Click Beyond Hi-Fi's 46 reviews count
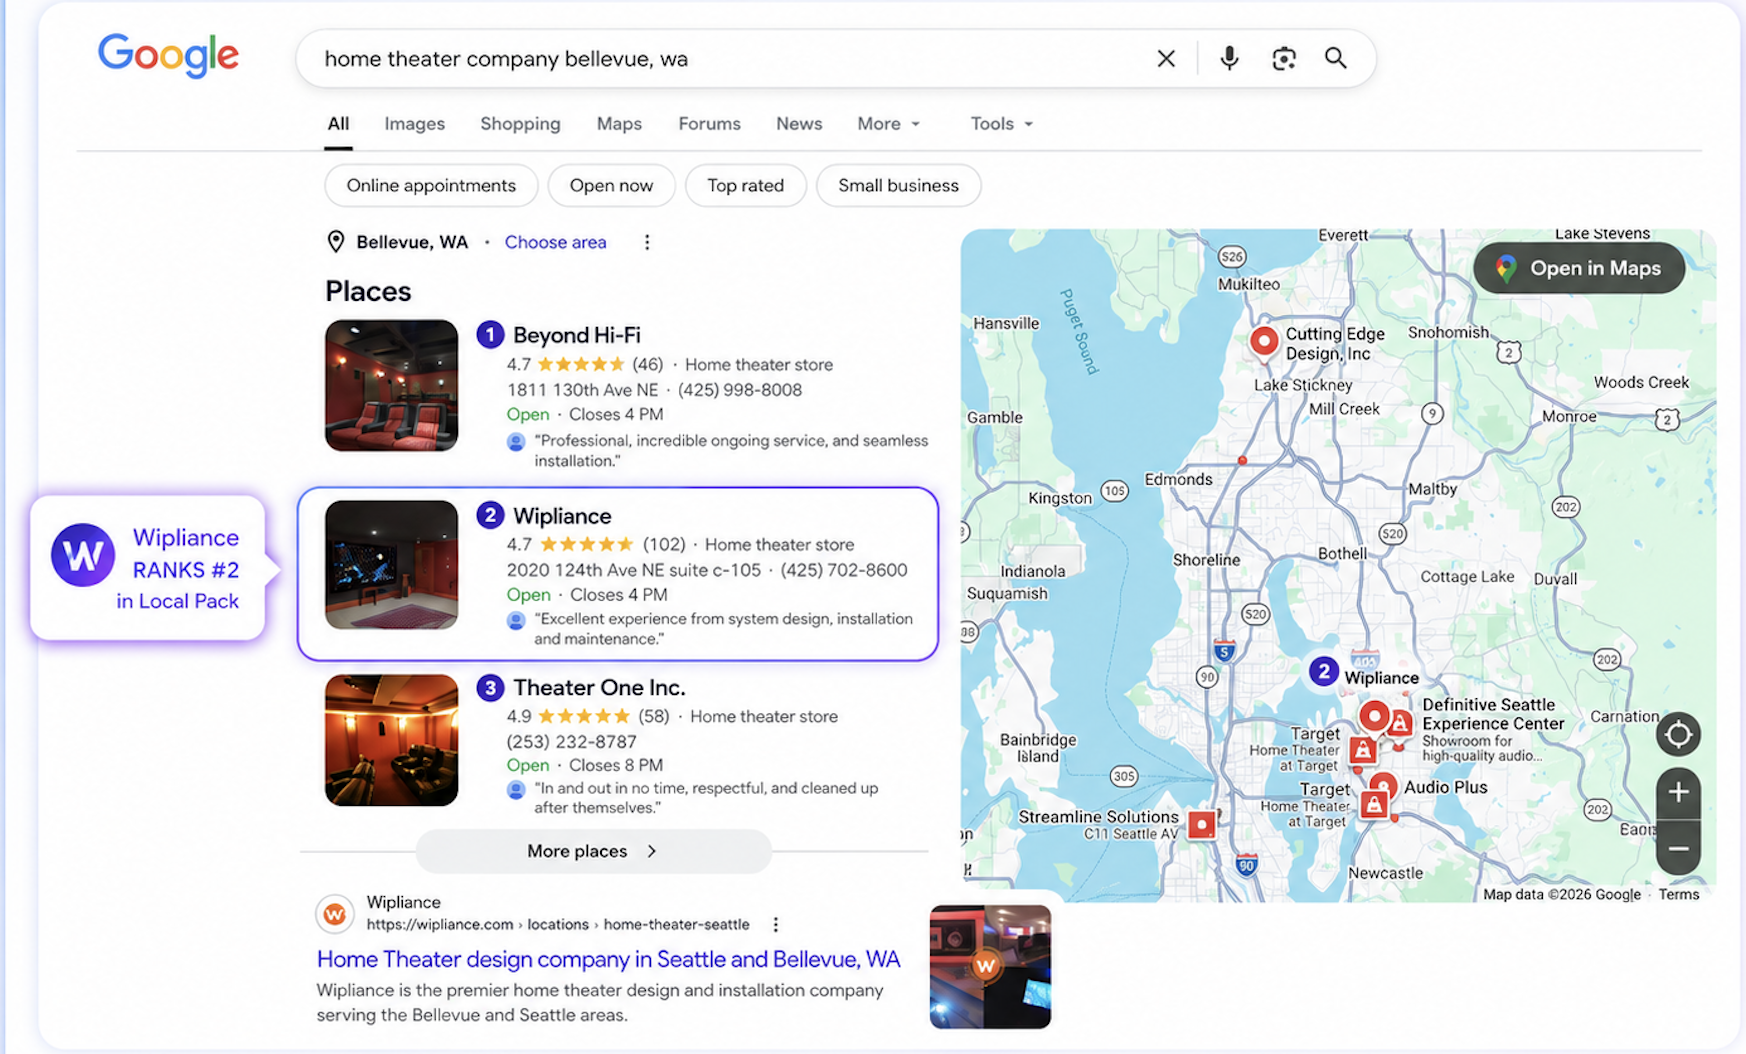This screenshot has height=1054, width=1746. (x=647, y=365)
